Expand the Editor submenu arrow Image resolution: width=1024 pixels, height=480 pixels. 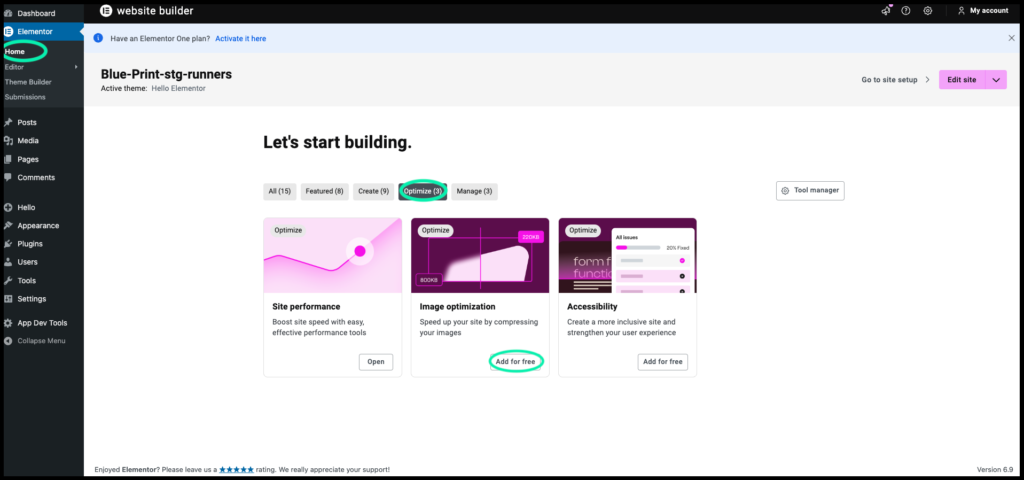pyautogui.click(x=76, y=67)
